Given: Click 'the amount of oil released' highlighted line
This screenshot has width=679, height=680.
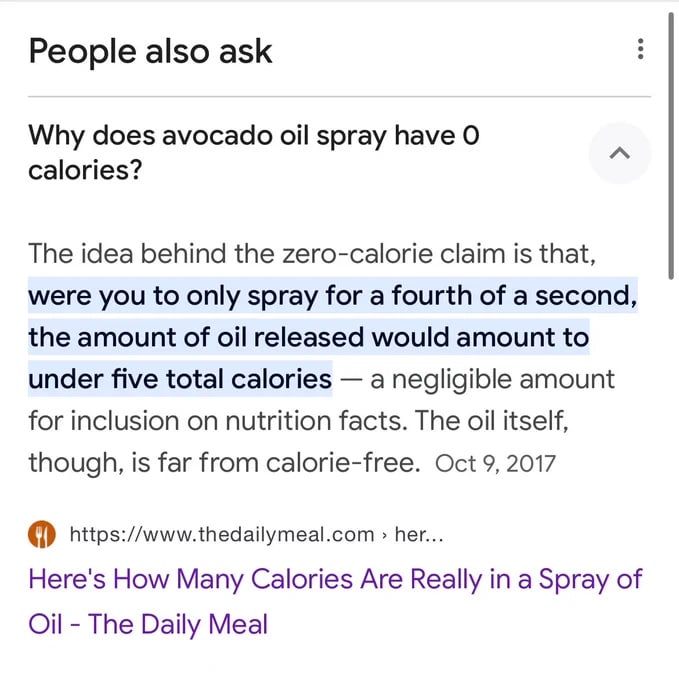Looking at the screenshot, I should [308, 337].
